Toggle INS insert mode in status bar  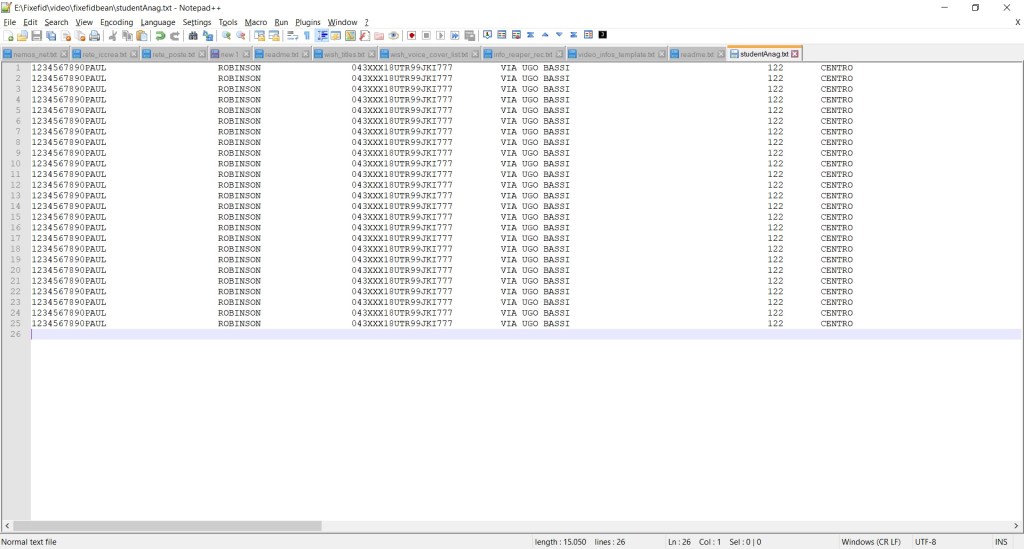coord(1001,542)
